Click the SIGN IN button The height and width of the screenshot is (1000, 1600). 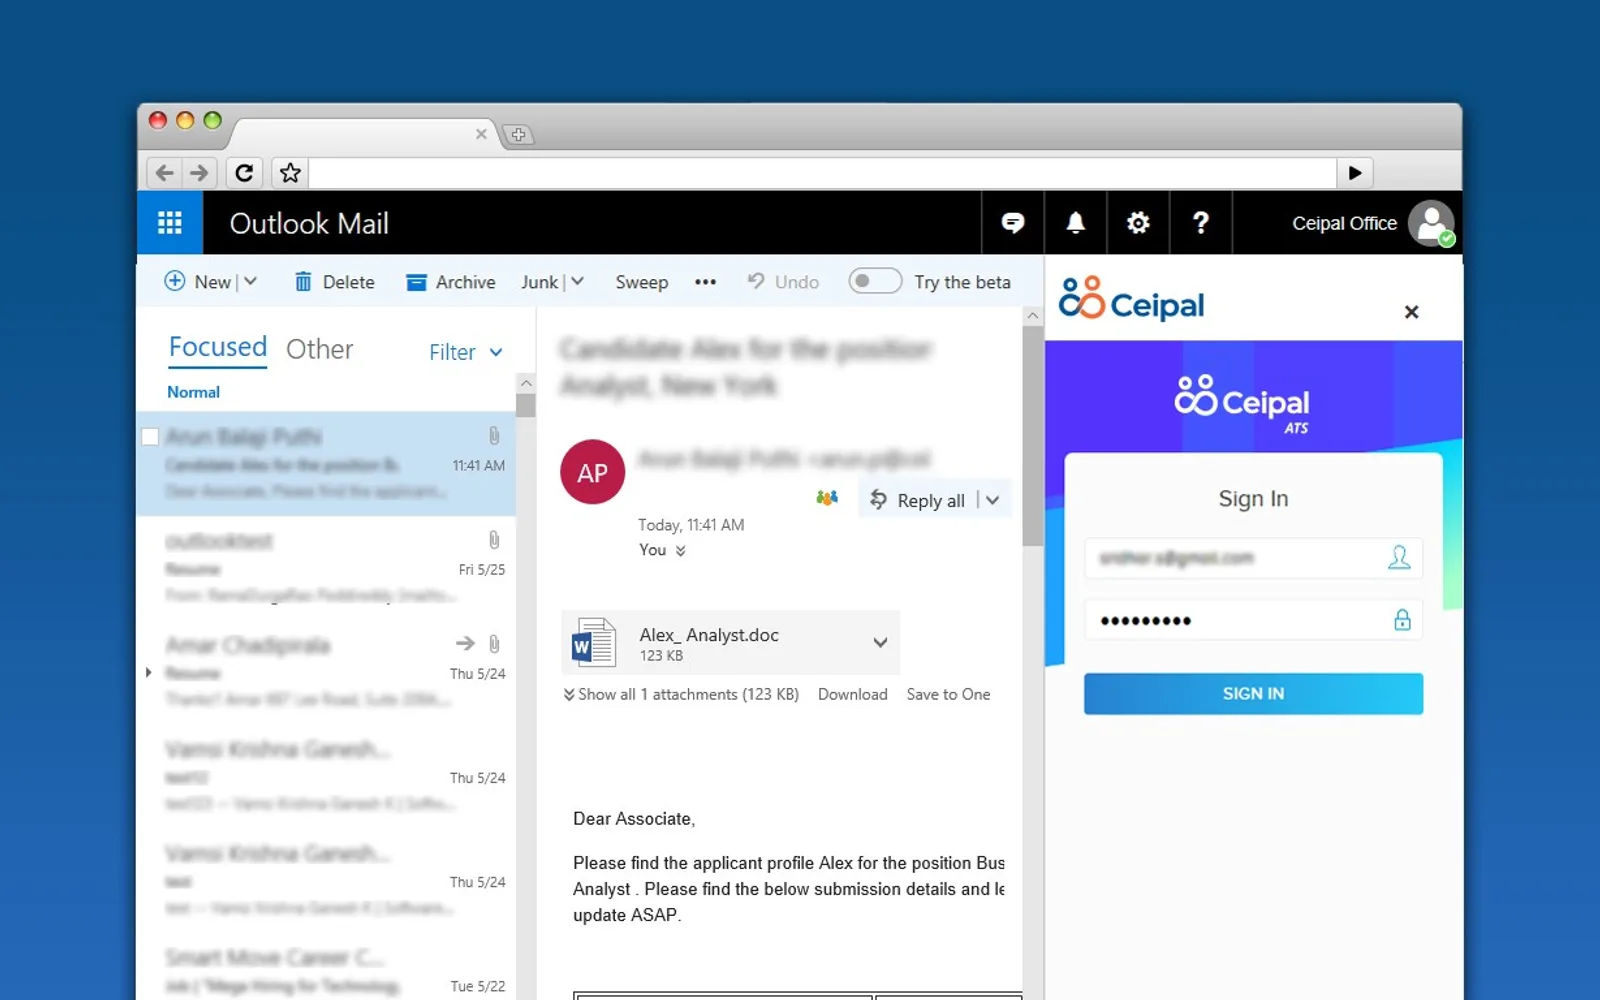[x=1253, y=693]
